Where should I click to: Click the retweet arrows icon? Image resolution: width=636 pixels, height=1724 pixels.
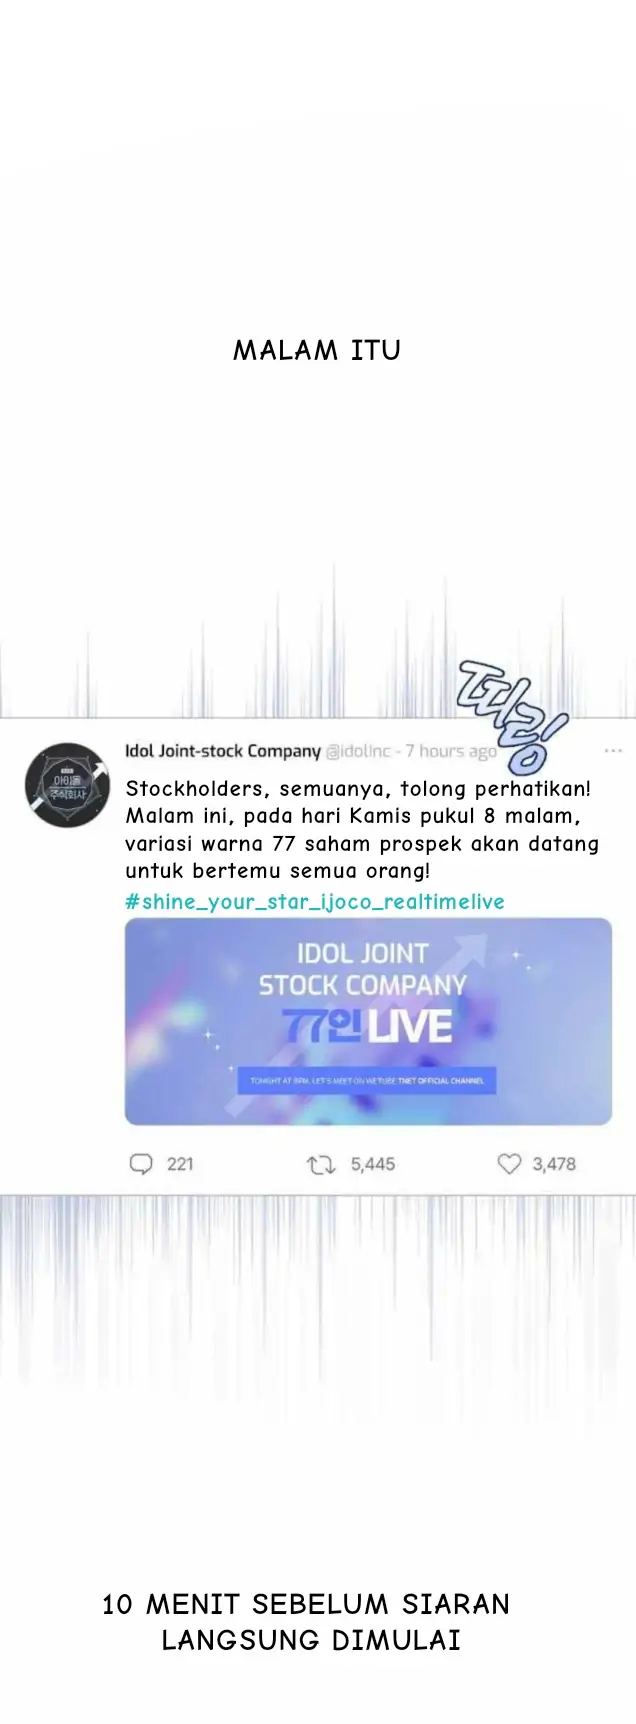pos(320,1164)
